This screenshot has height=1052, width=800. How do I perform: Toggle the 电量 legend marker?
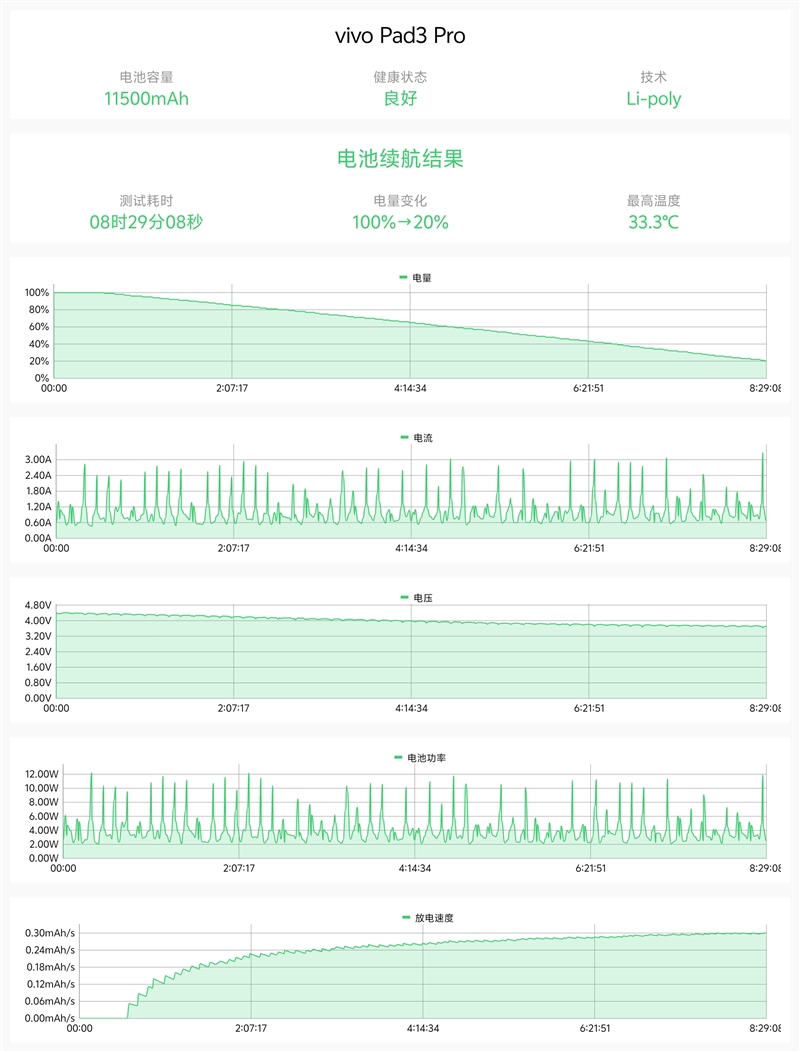click(403, 277)
